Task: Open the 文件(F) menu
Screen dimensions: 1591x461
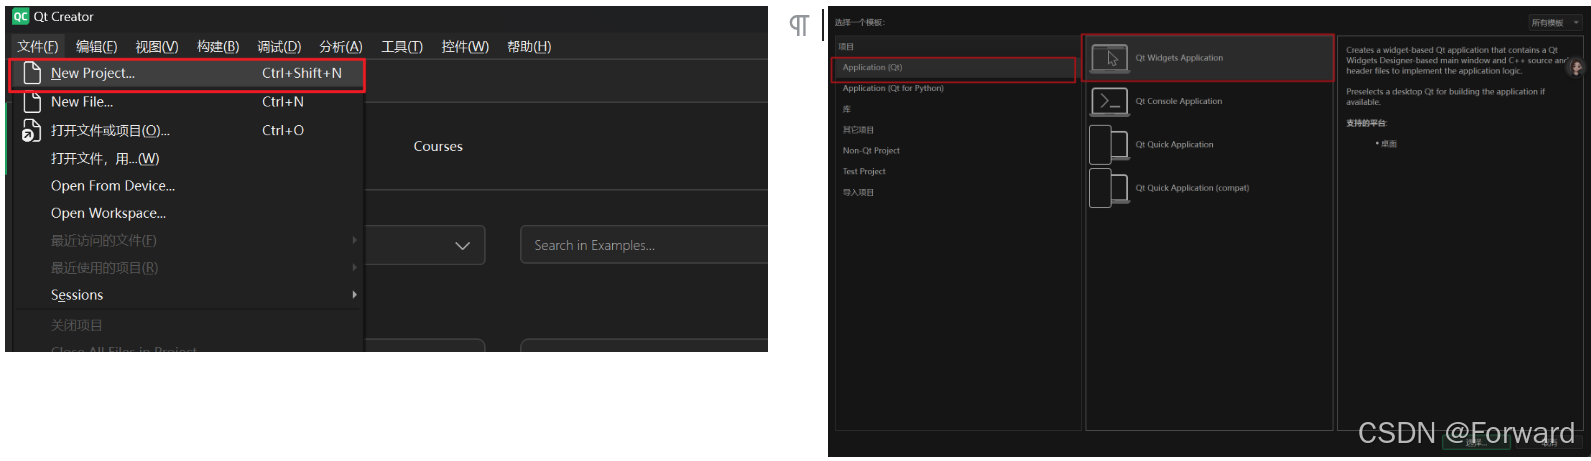Action: pyautogui.click(x=38, y=46)
